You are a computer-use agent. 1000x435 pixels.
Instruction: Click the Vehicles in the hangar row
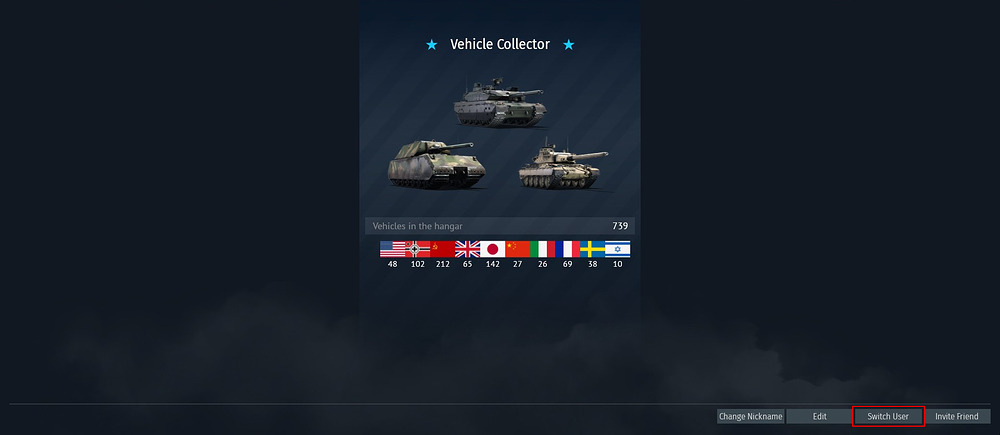pyautogui.click(x=500, y=226)
